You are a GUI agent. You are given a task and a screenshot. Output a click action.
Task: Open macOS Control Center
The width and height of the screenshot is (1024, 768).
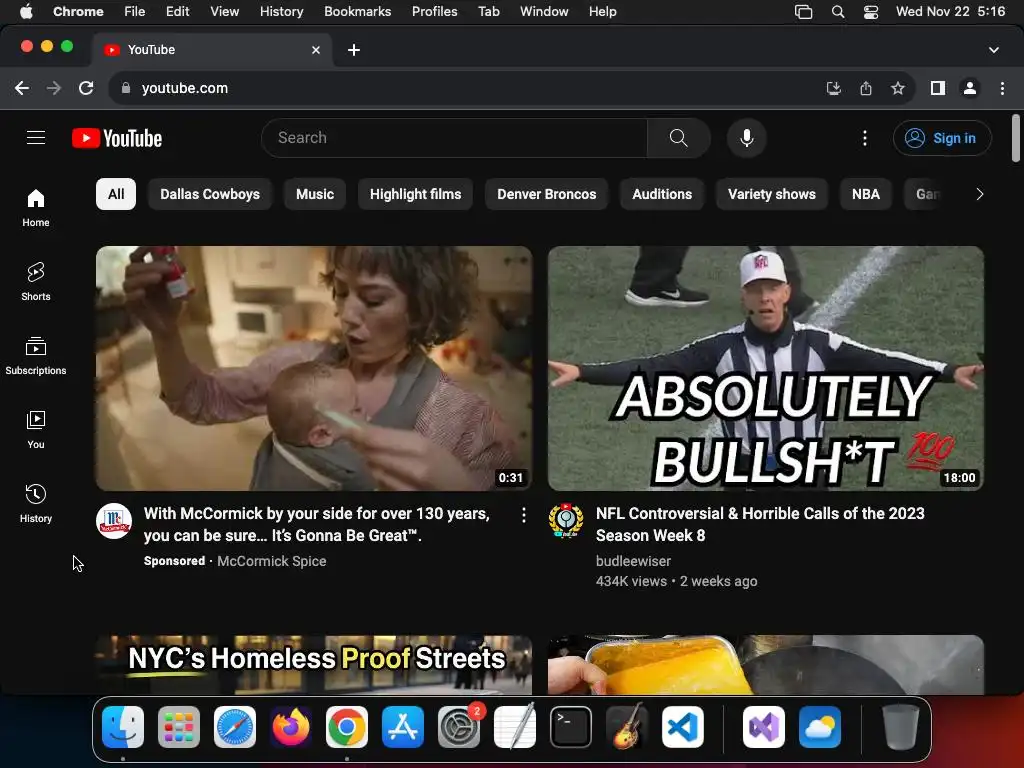871,12
